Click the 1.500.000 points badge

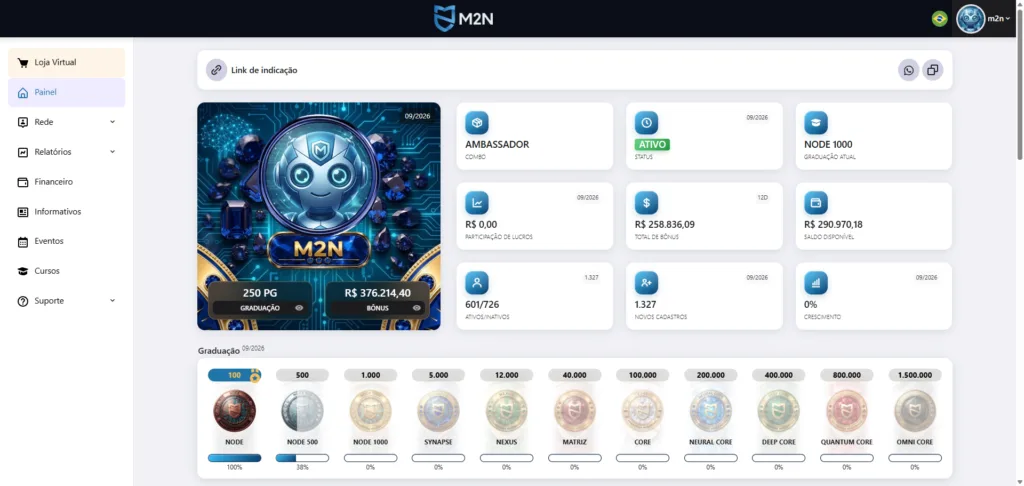point(914,376)
